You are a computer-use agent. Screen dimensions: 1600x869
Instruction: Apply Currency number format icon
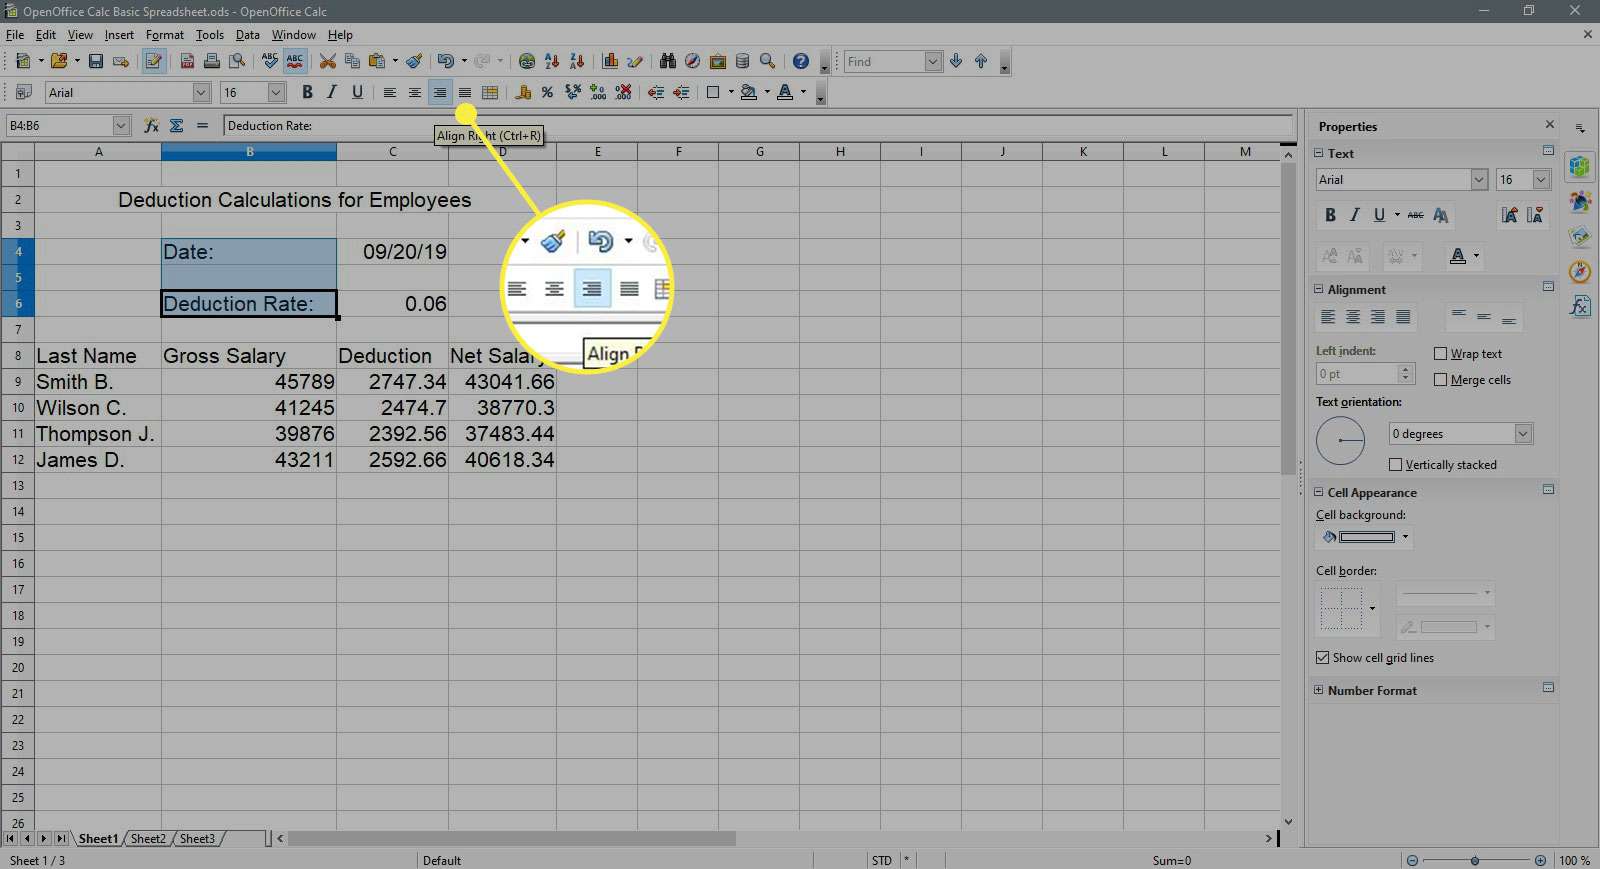point(522,92)
